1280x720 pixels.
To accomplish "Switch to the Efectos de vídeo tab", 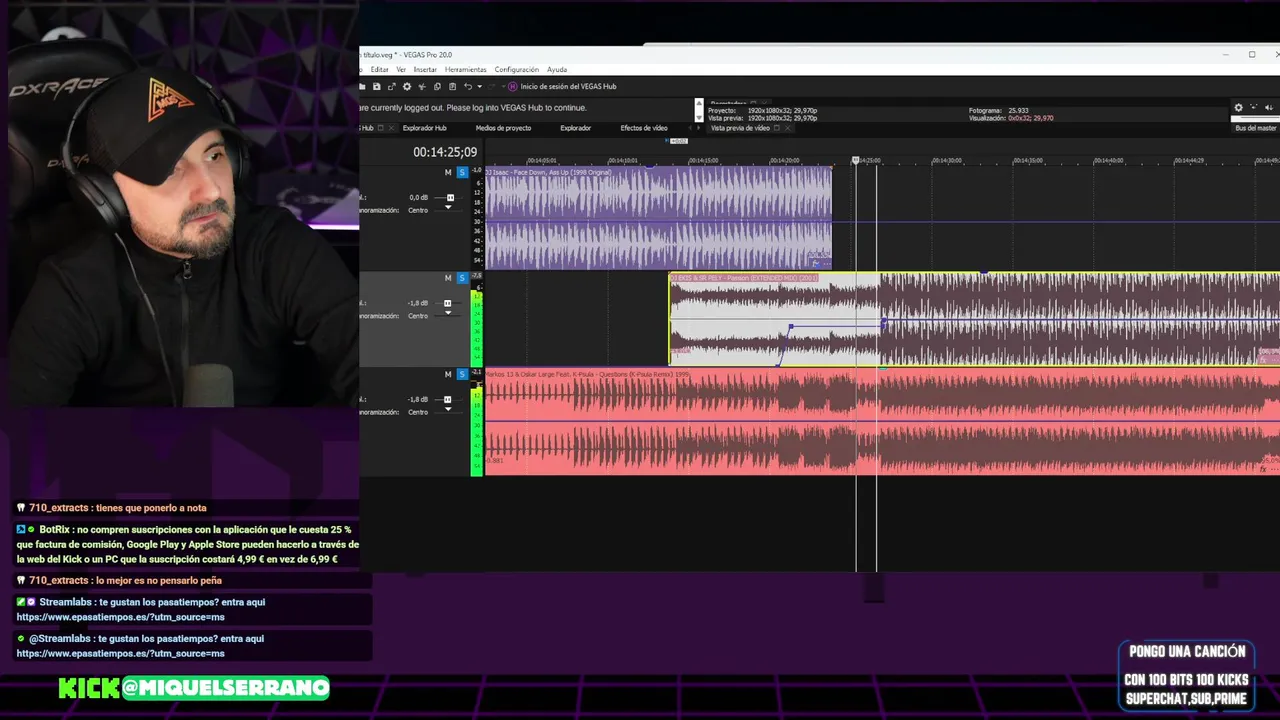I will click(644, 128).
